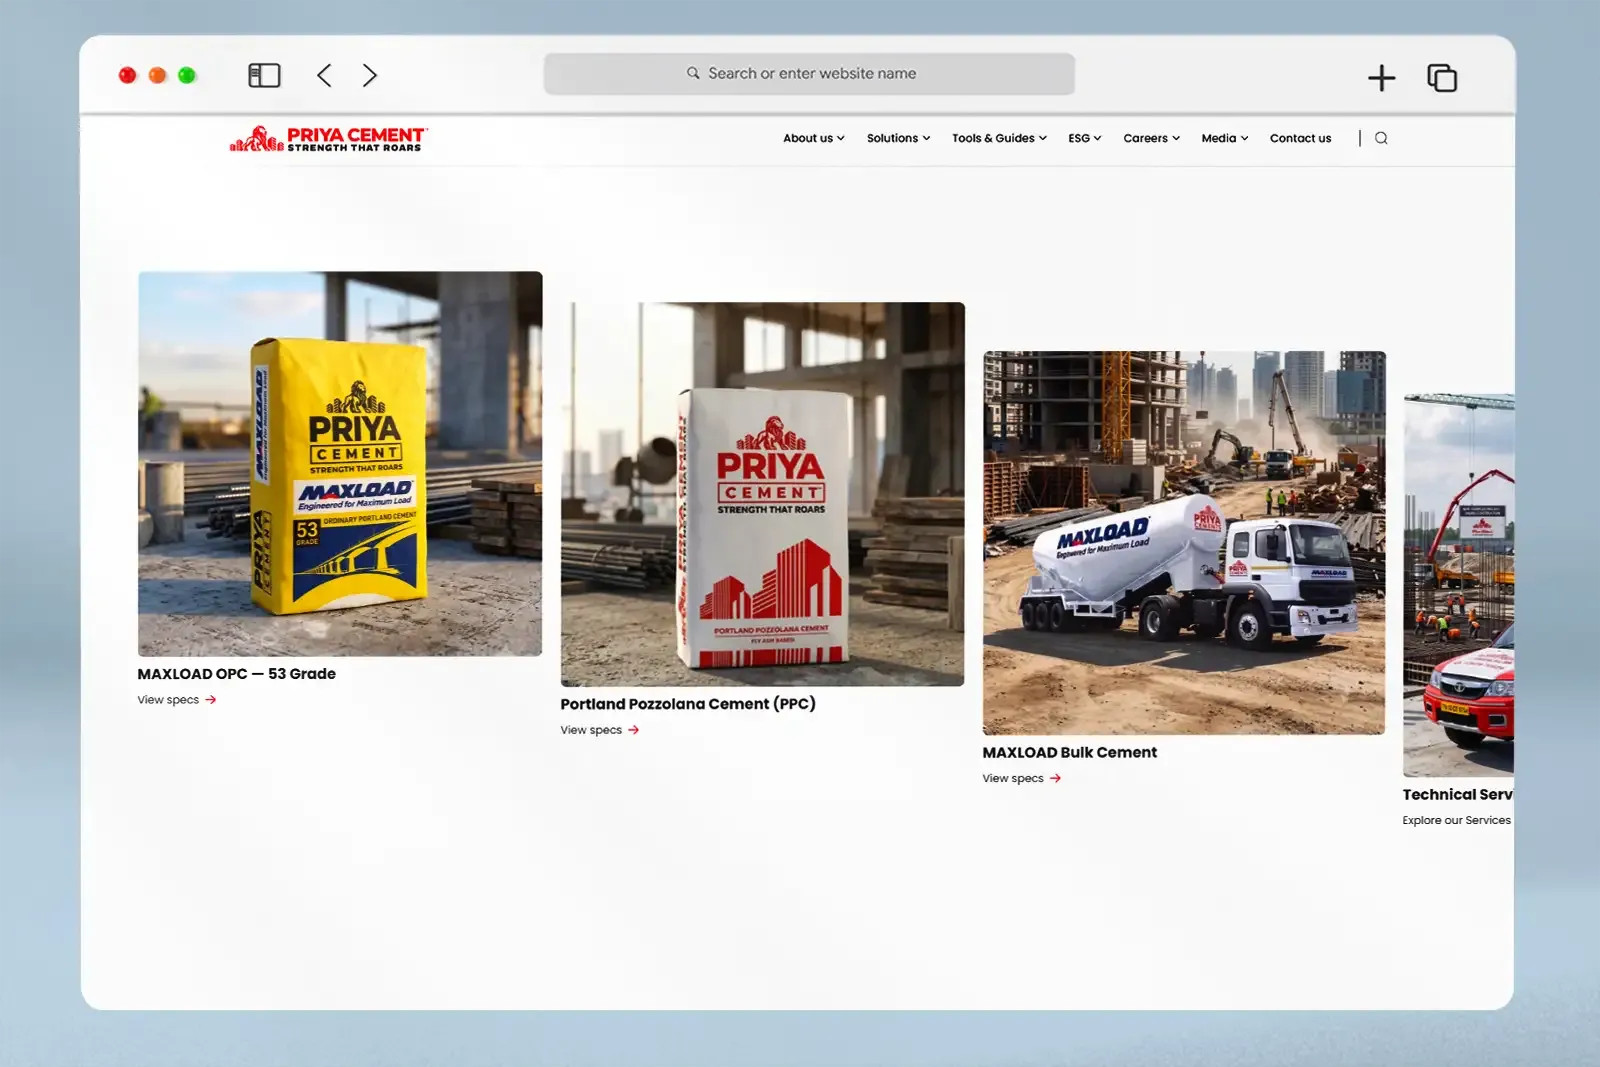Open a new tab with plus icon
This screenshot has height=1067, width=1600.
click(x=1381, y=78)
